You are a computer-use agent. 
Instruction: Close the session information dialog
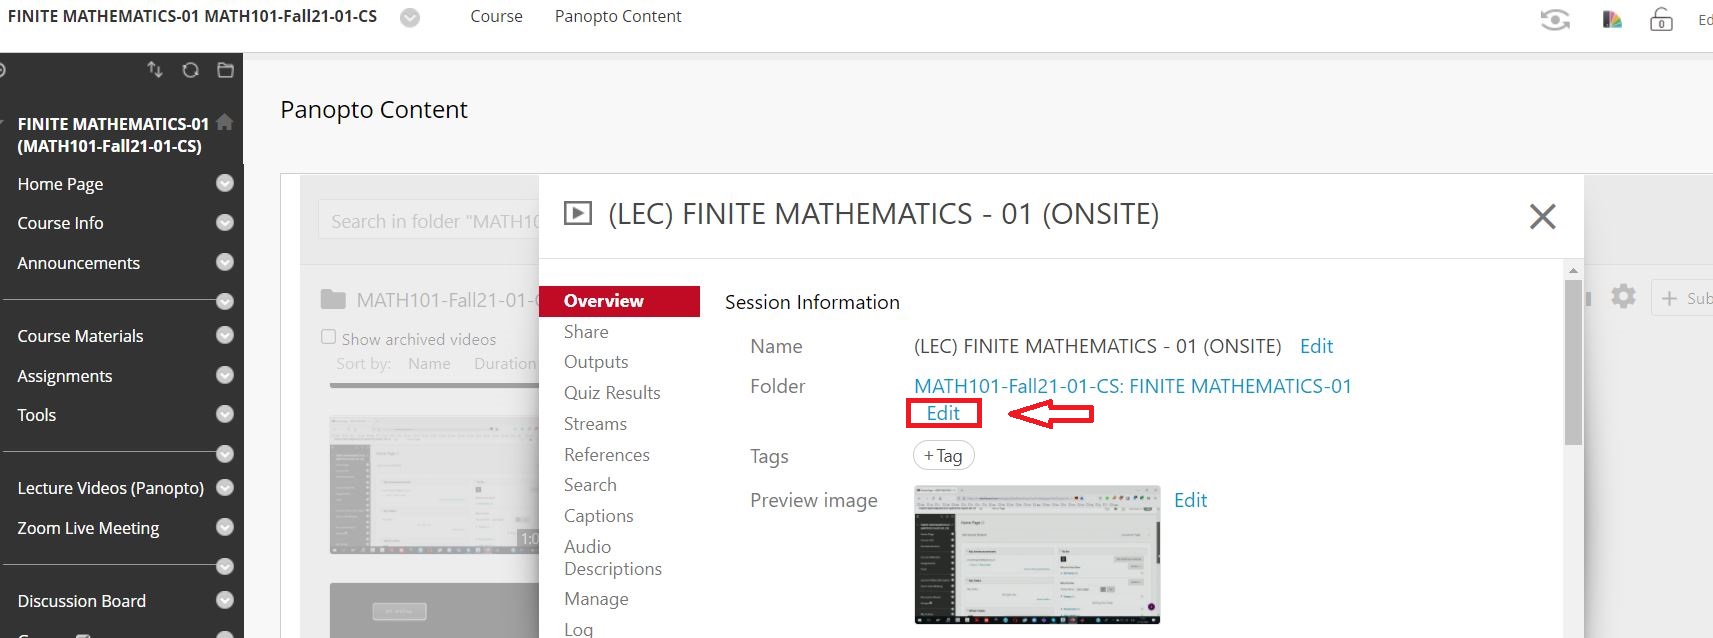pos(1542,216)
